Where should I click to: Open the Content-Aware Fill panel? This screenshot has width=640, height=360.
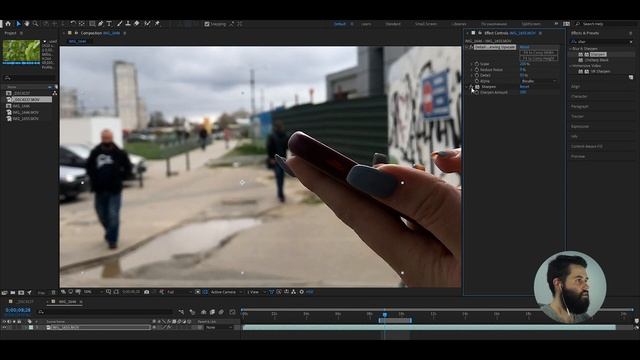(587, 146)
